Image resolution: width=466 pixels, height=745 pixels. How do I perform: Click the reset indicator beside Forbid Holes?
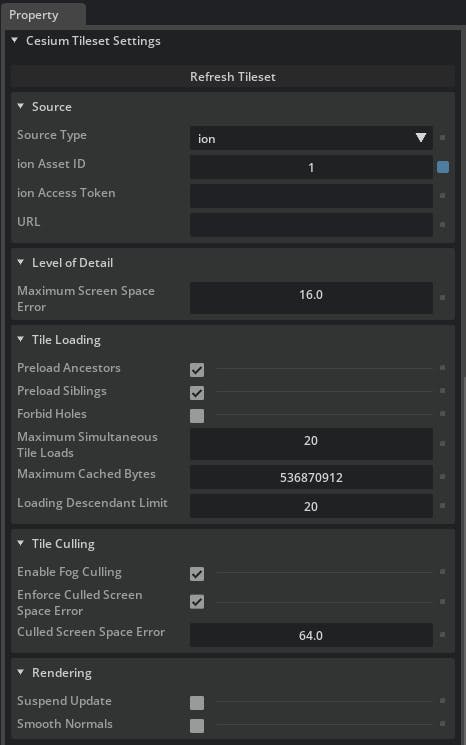click(442, 414)
